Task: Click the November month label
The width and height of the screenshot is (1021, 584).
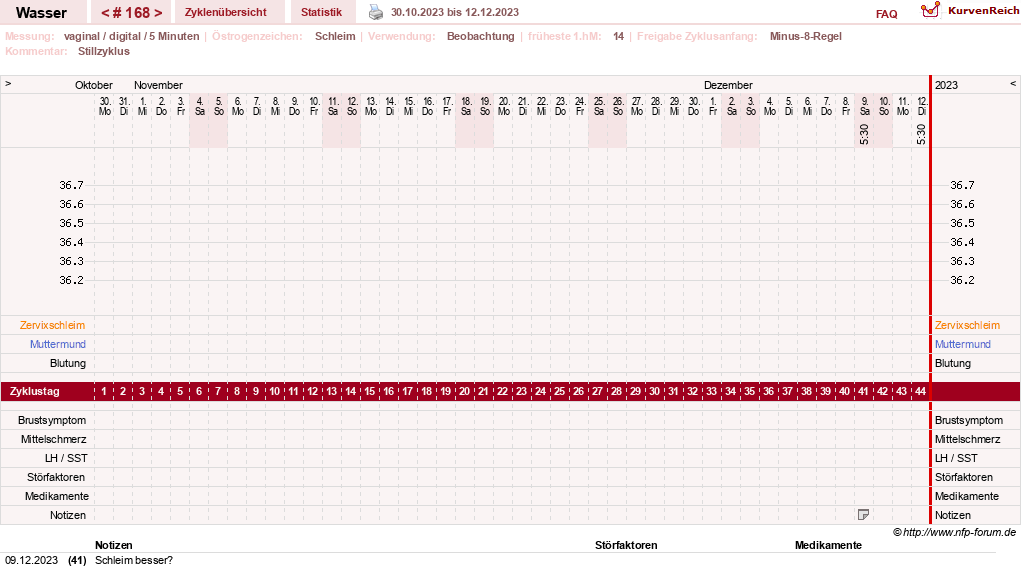Action: click(158, 85)
